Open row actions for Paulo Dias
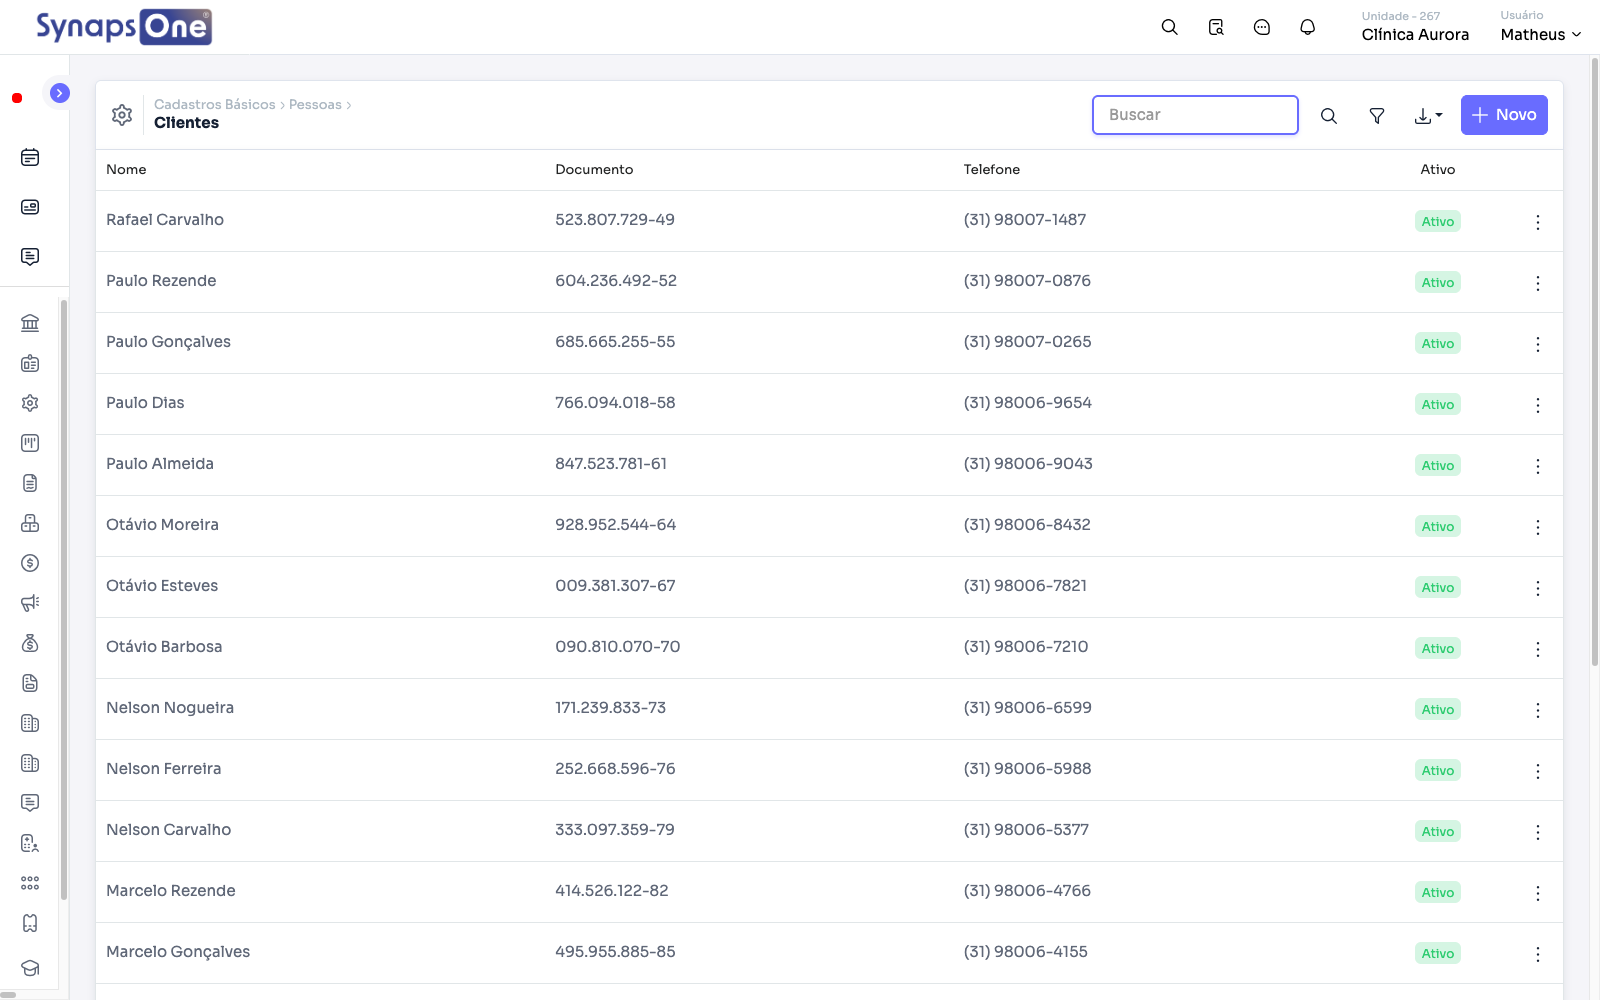Image resolution: width=1600 pixels, height=1000 pixels. 1538,405
